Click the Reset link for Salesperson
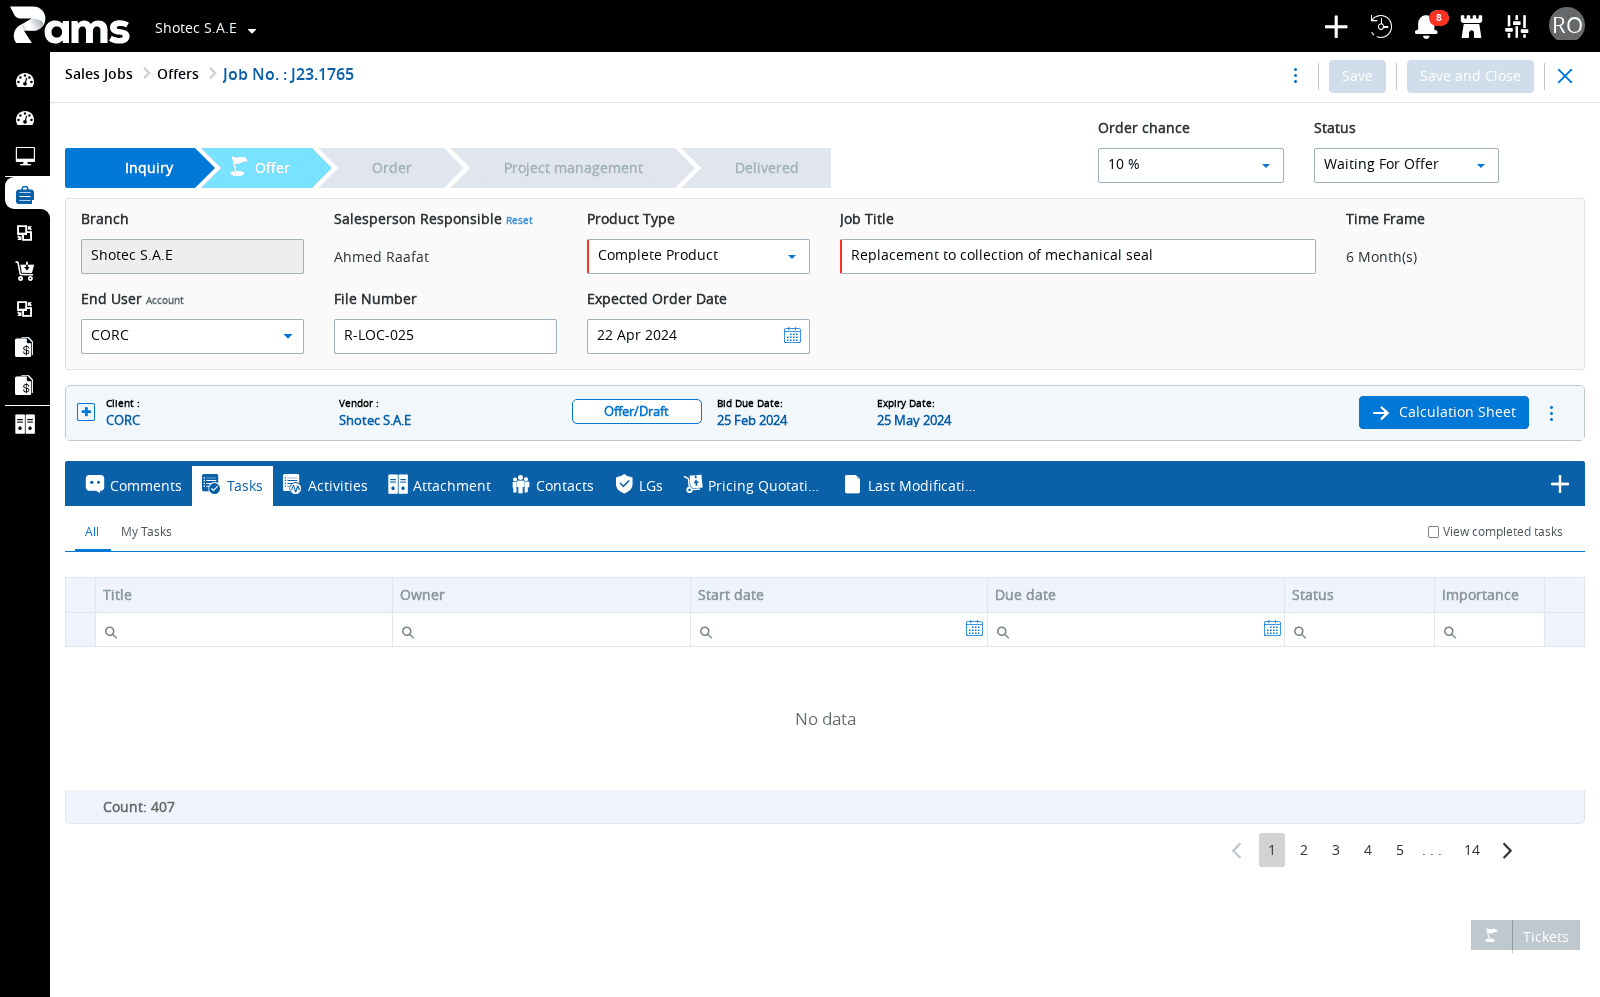Viewport: 1600px width, 997px height. [519, 221]
